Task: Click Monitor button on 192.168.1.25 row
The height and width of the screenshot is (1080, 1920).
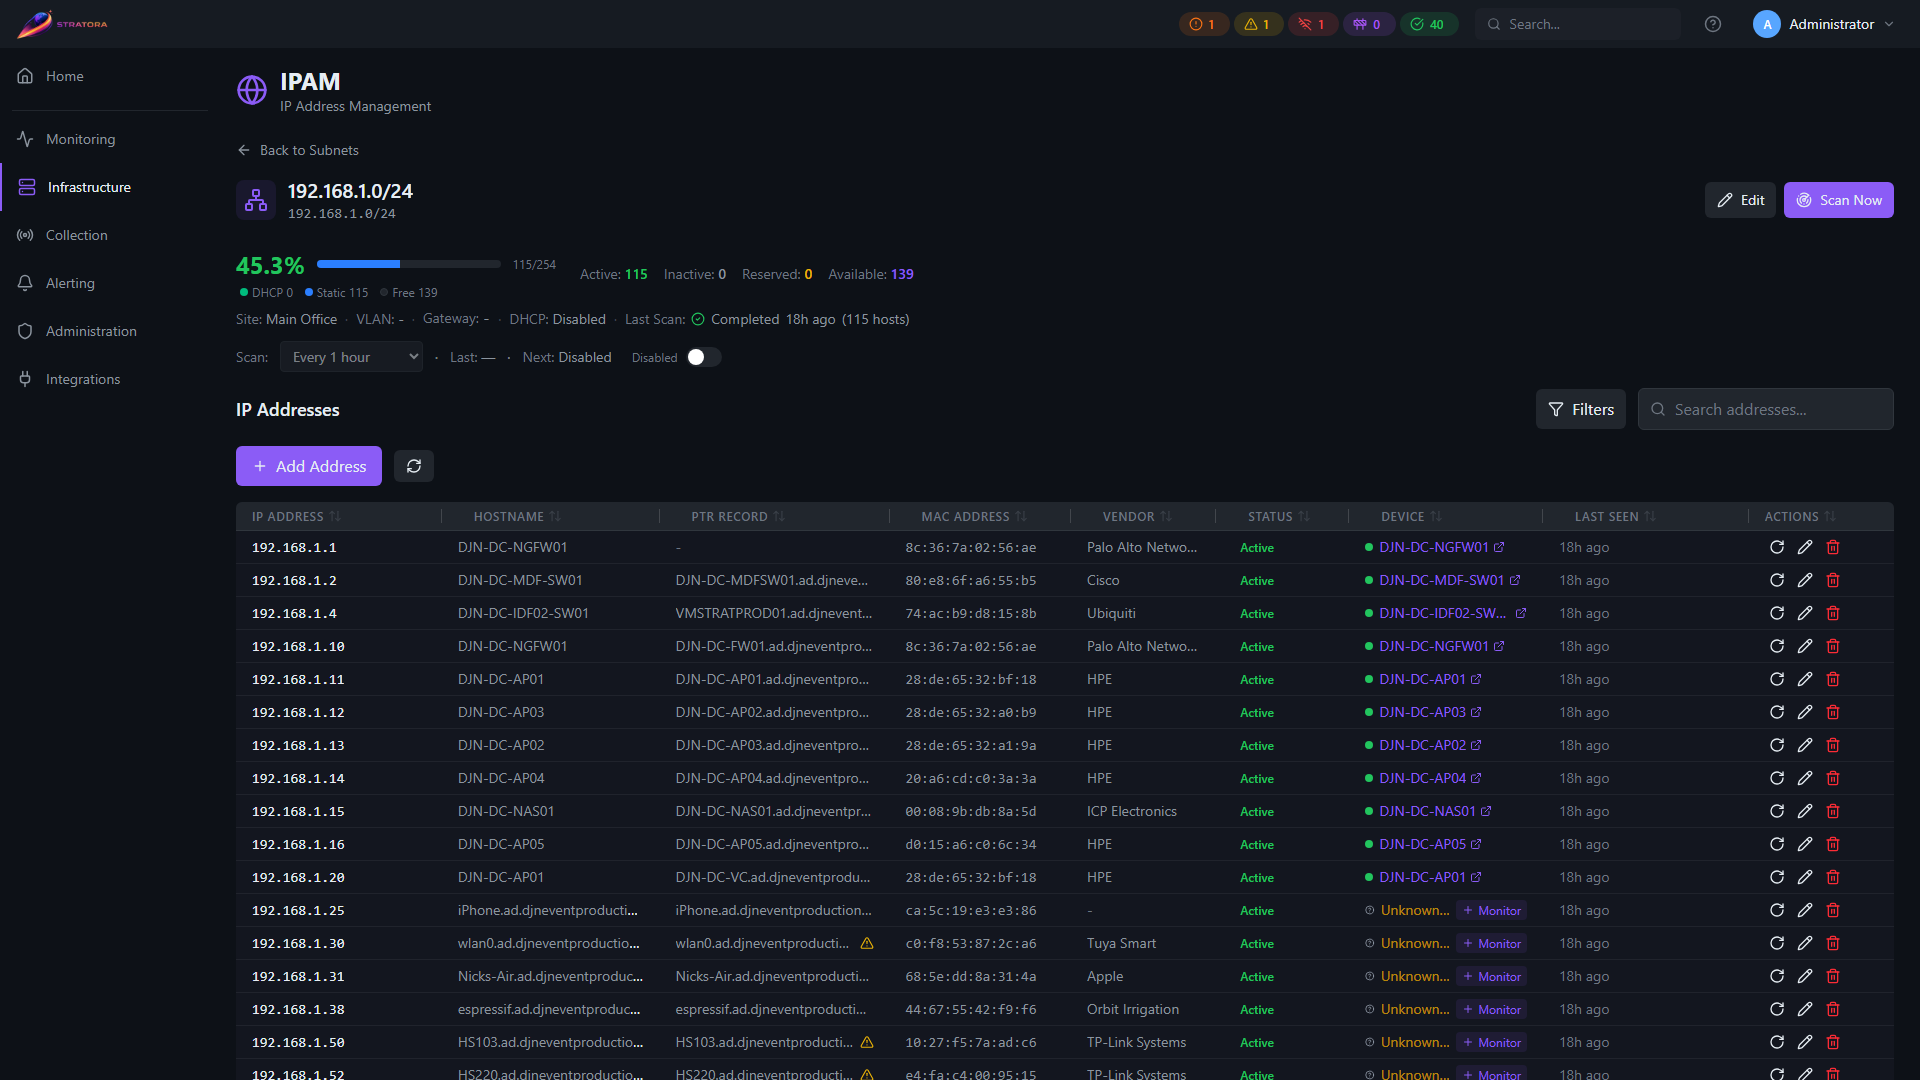Action: (x=1491, y=910)
